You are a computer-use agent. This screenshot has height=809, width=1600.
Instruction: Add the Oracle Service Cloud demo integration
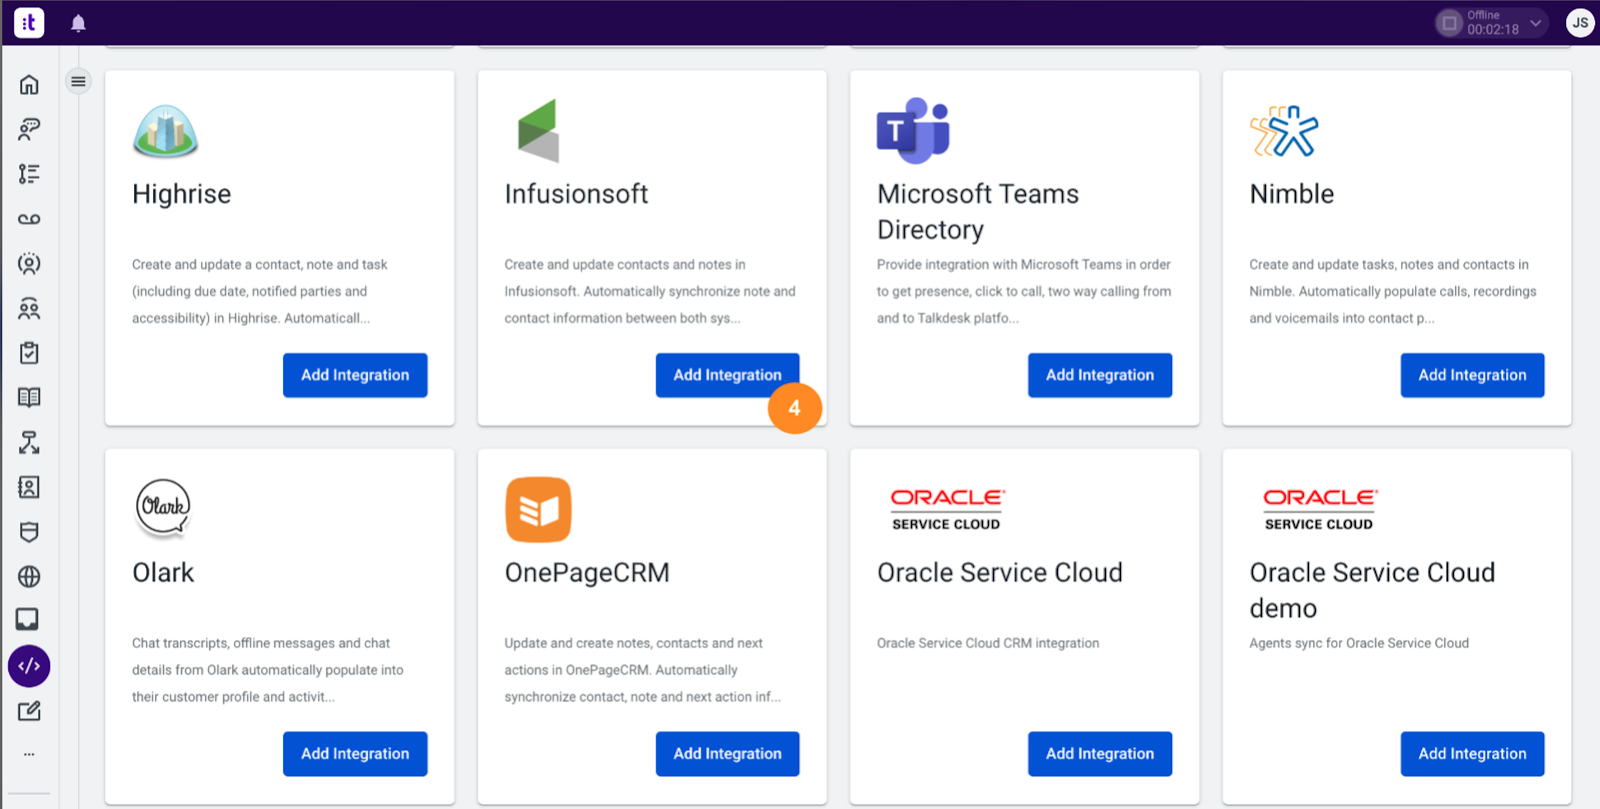tap(1472, 754)
